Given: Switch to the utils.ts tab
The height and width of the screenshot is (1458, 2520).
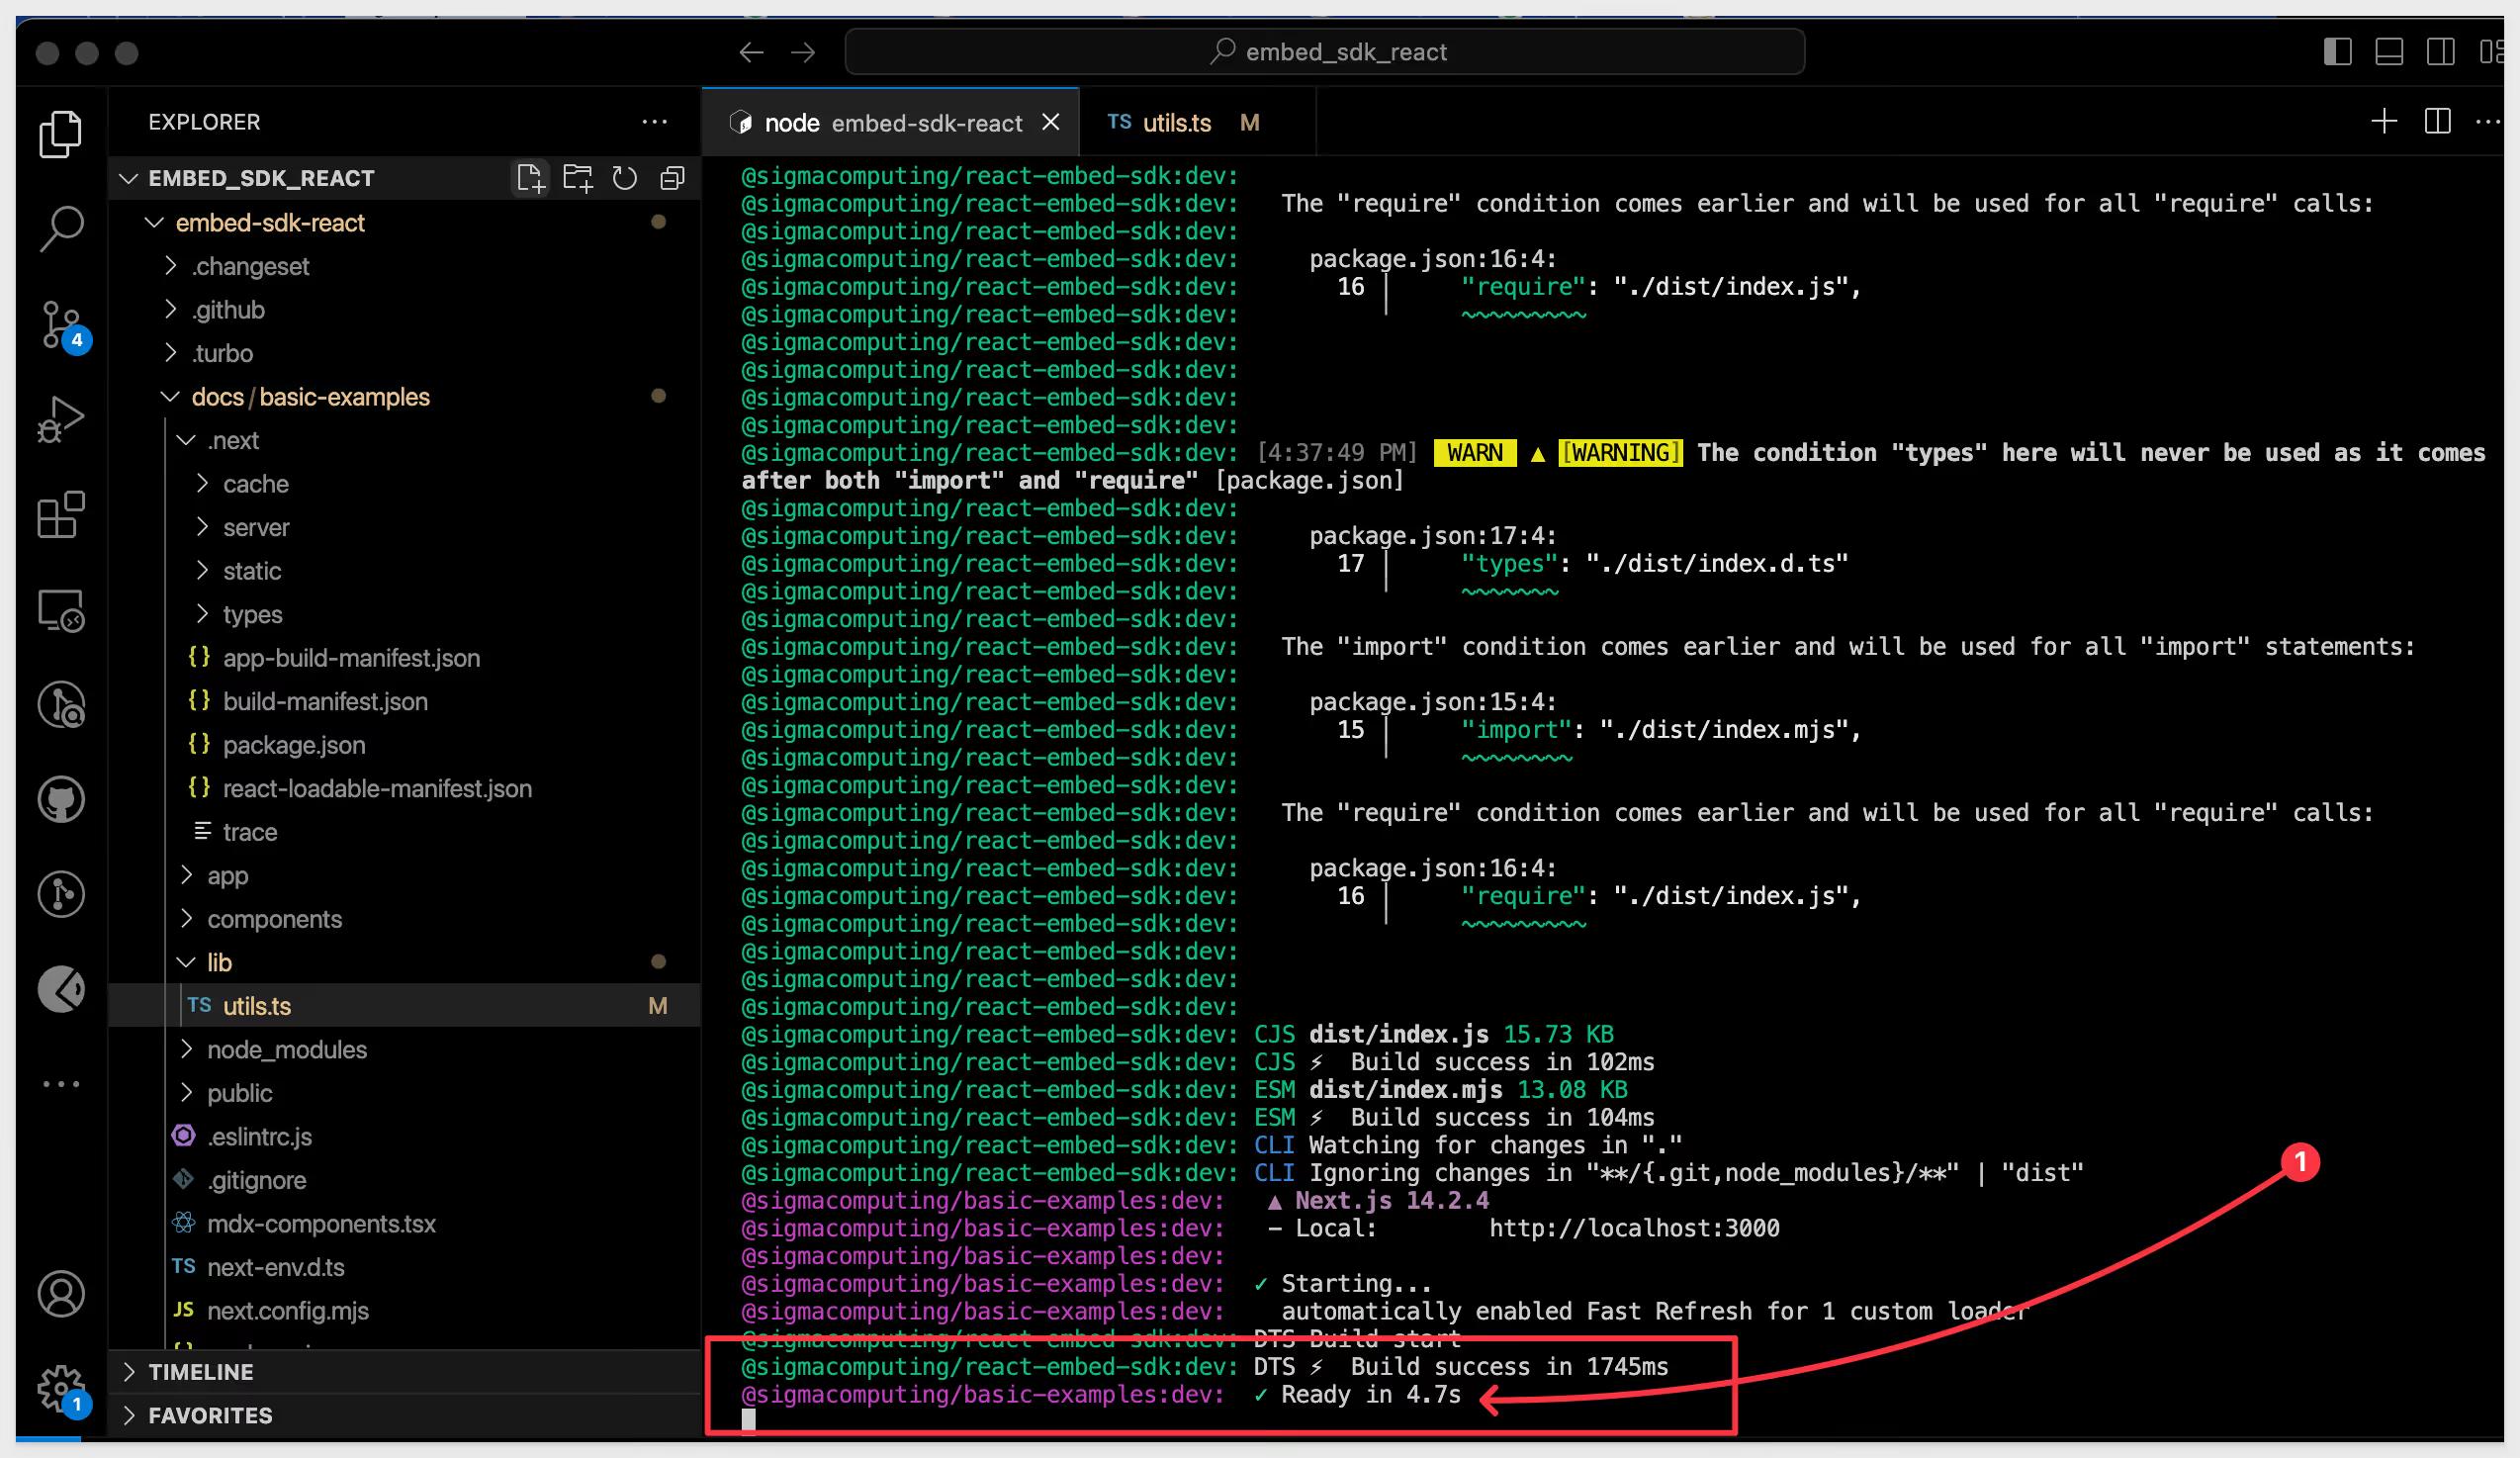Looking at the screenshot, I should pyautogui.click(x=1197, y=122).
